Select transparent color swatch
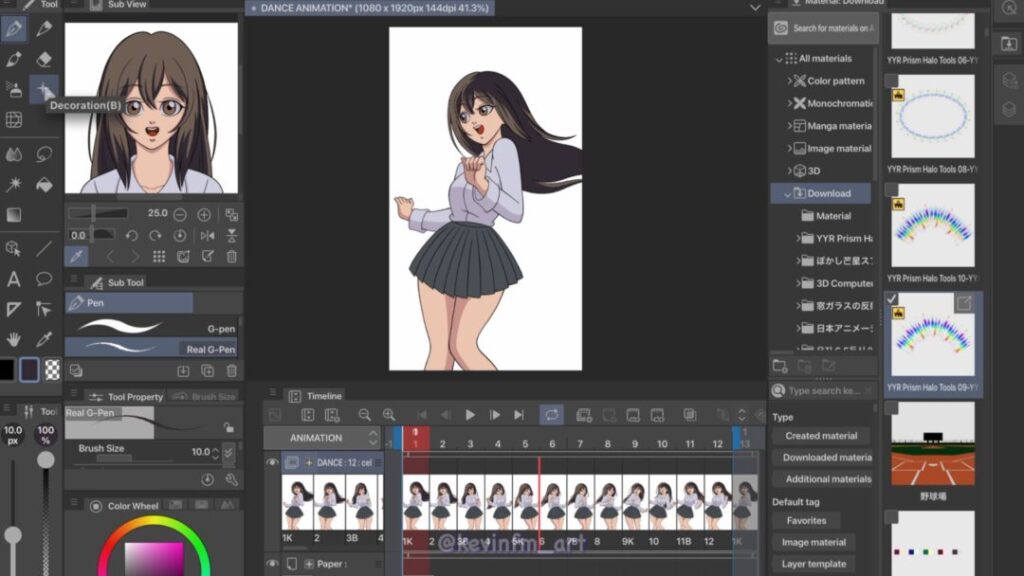 [x=52, y=370]
